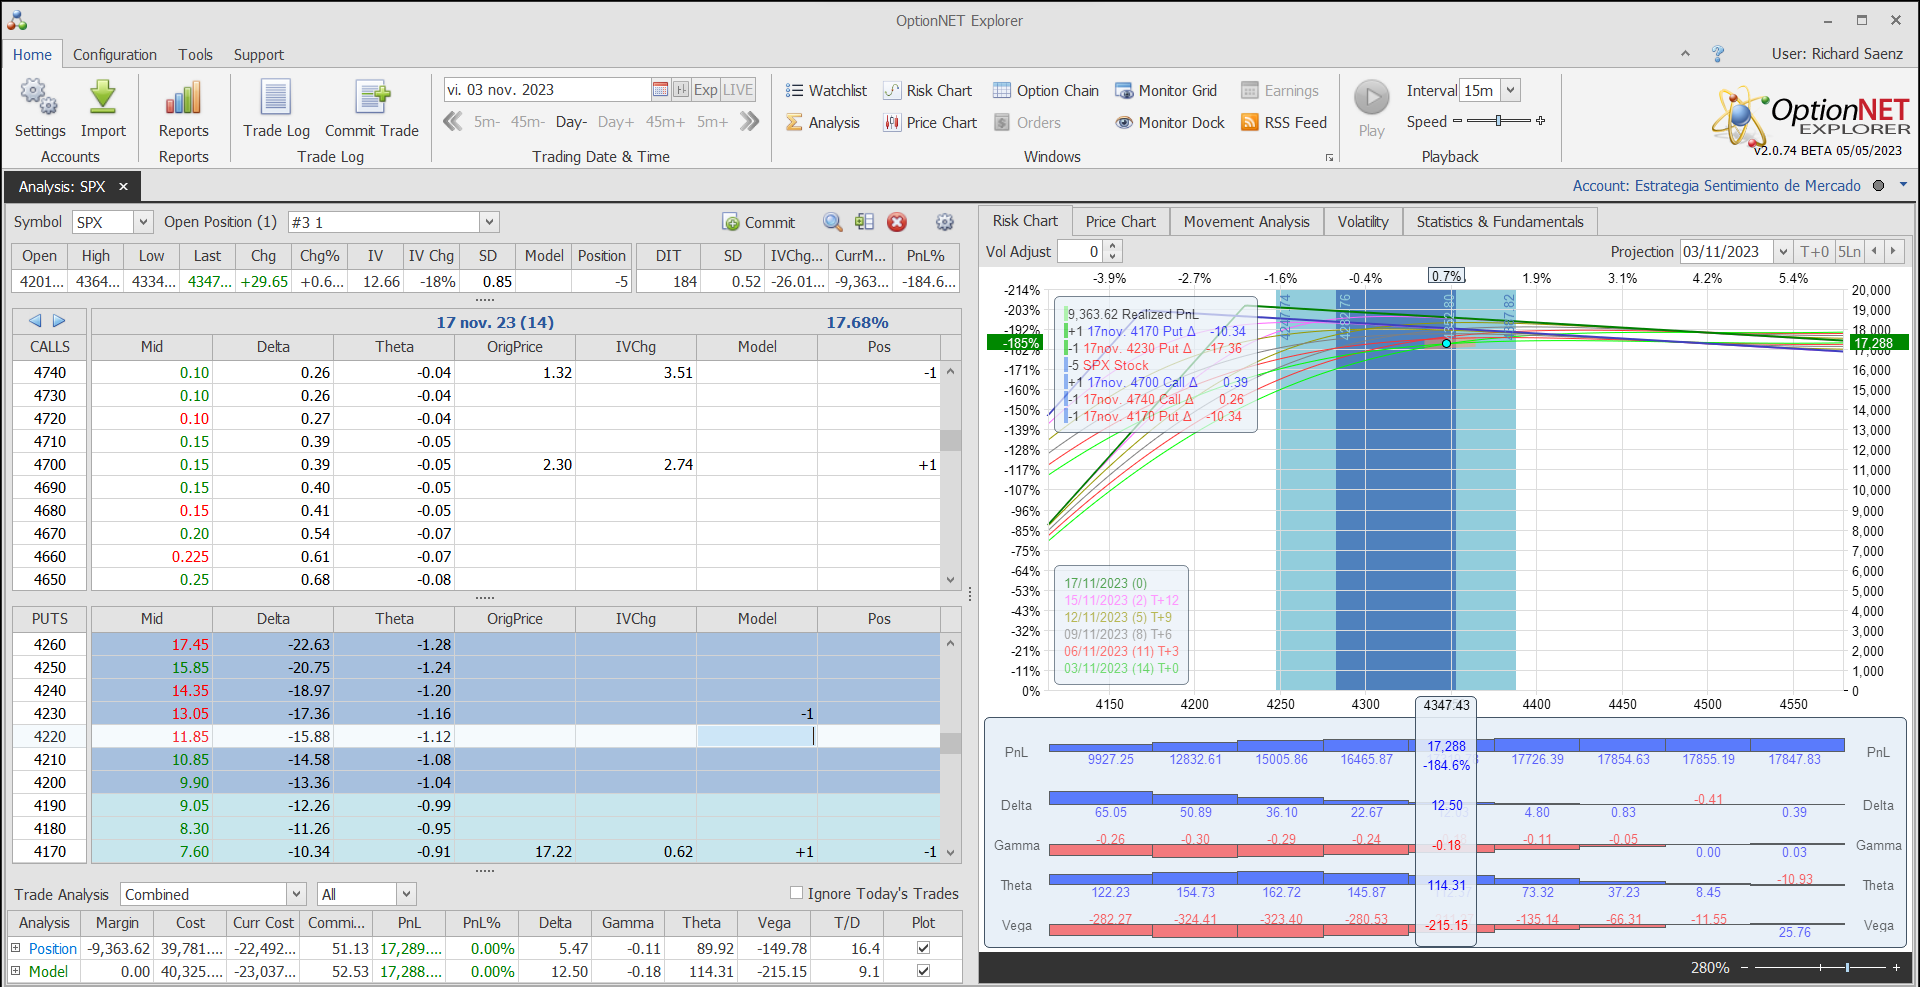
Task: Enable Ignore Today's Trades checkbox
Action: click(x=797, y=893)
